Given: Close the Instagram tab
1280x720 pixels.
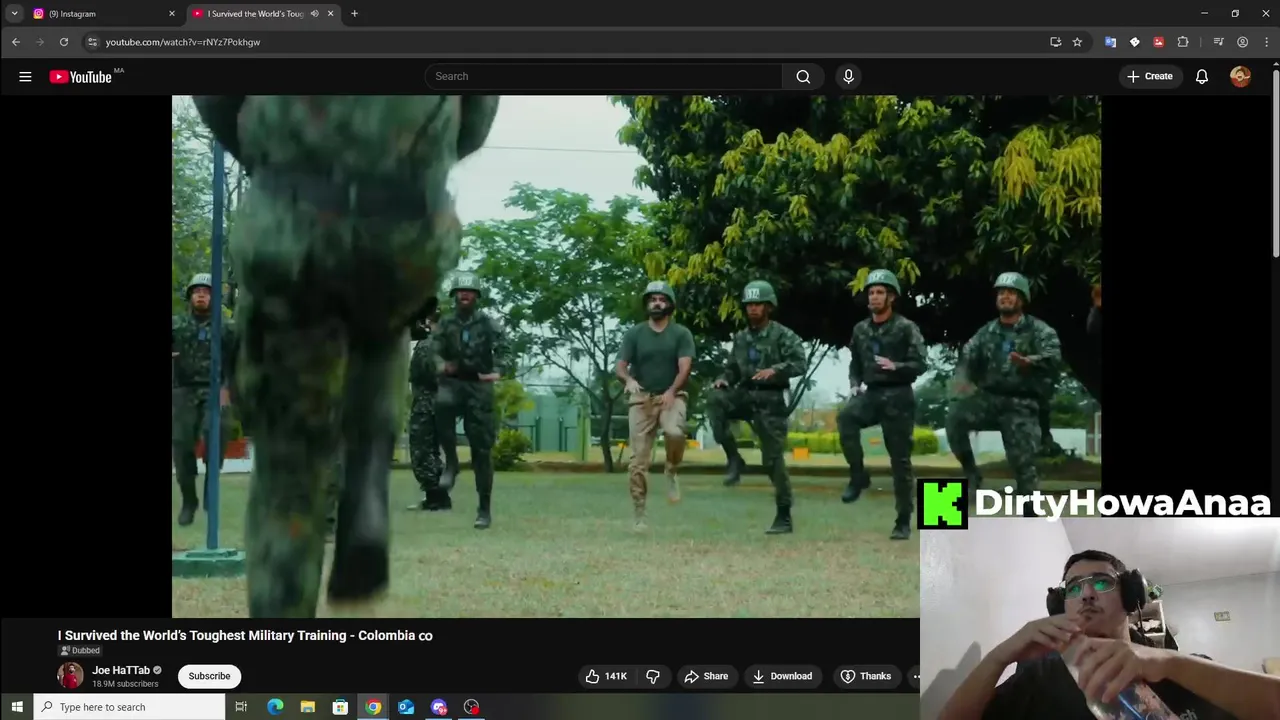Looking at the screenshot, I should [171, 14].
